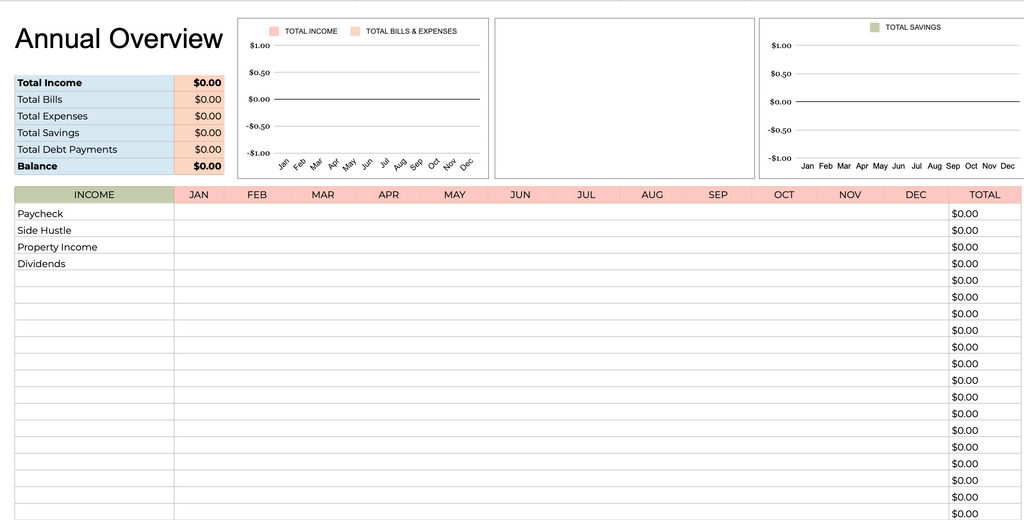Select the empty middle chart area
The width and height of the screenshot is (1024, 520).
(x=624, y=98)
